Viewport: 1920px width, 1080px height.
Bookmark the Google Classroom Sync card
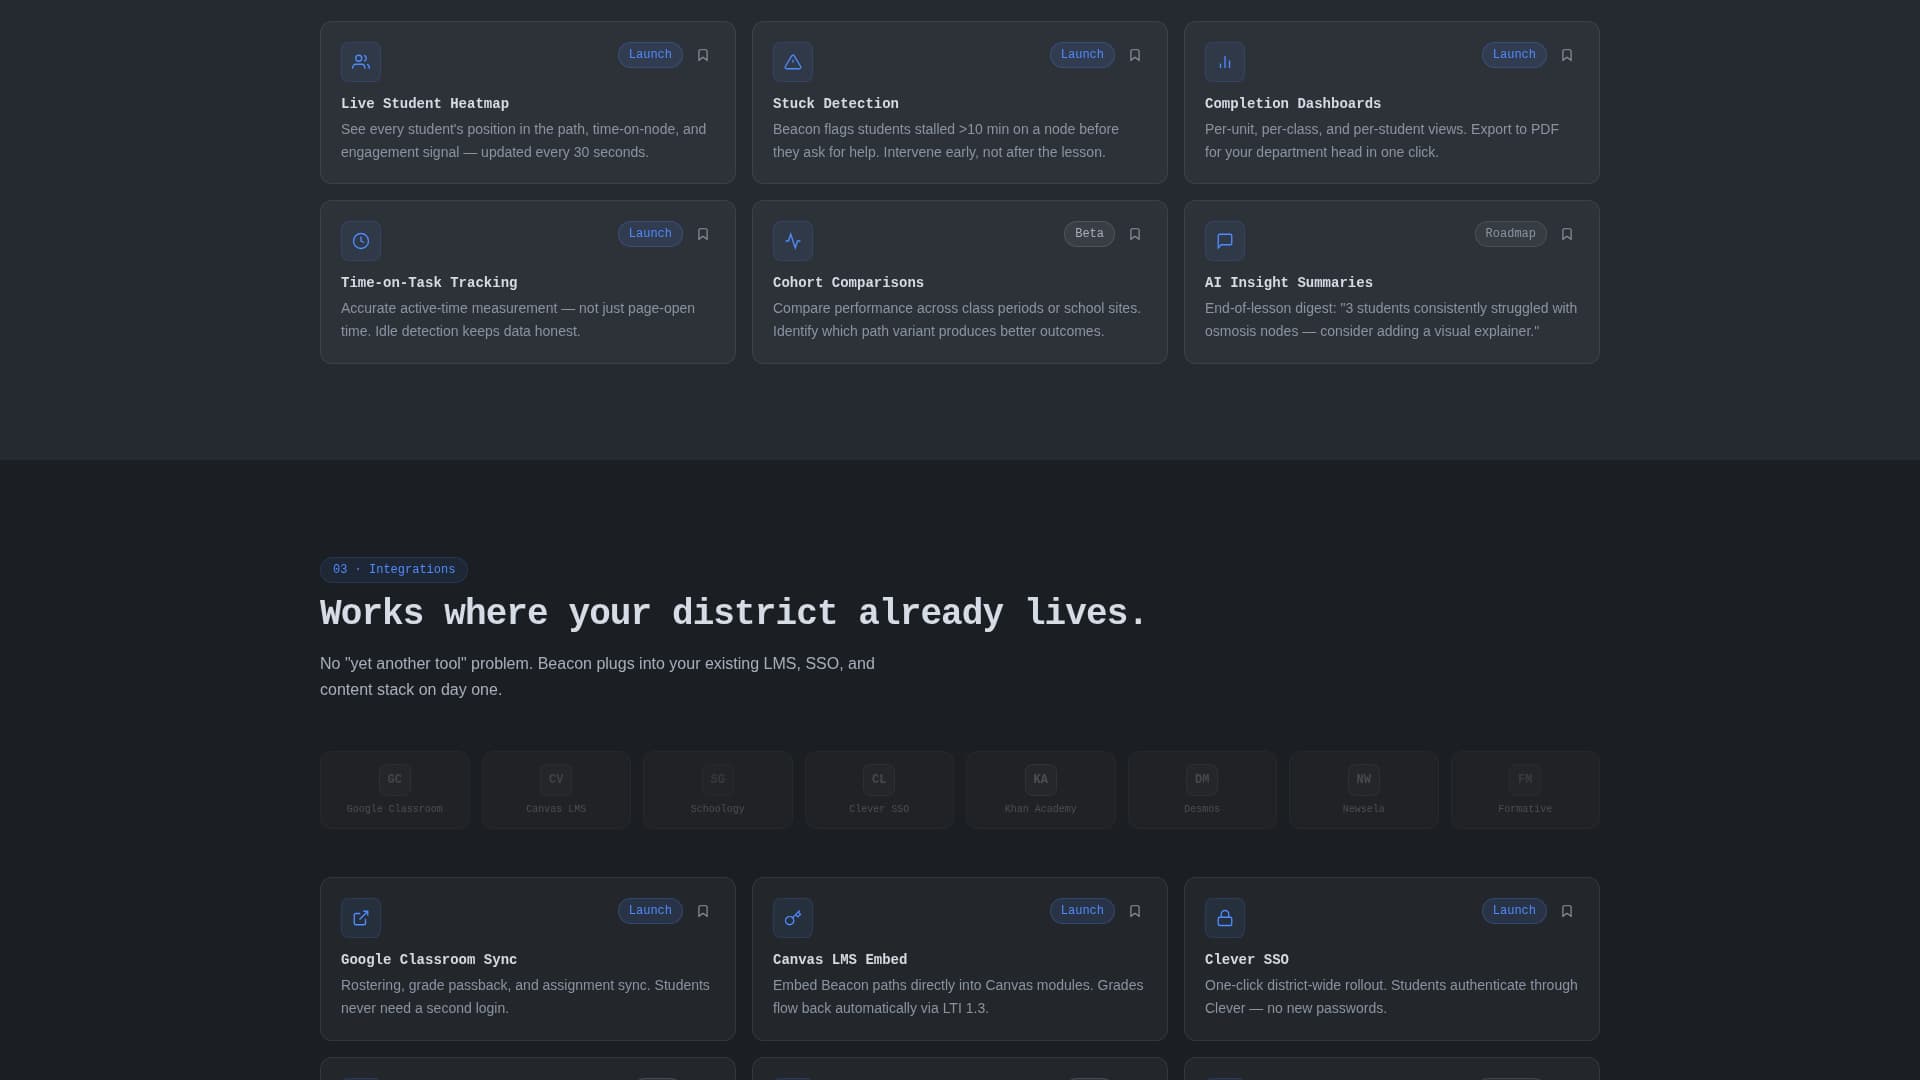point(703,911)
